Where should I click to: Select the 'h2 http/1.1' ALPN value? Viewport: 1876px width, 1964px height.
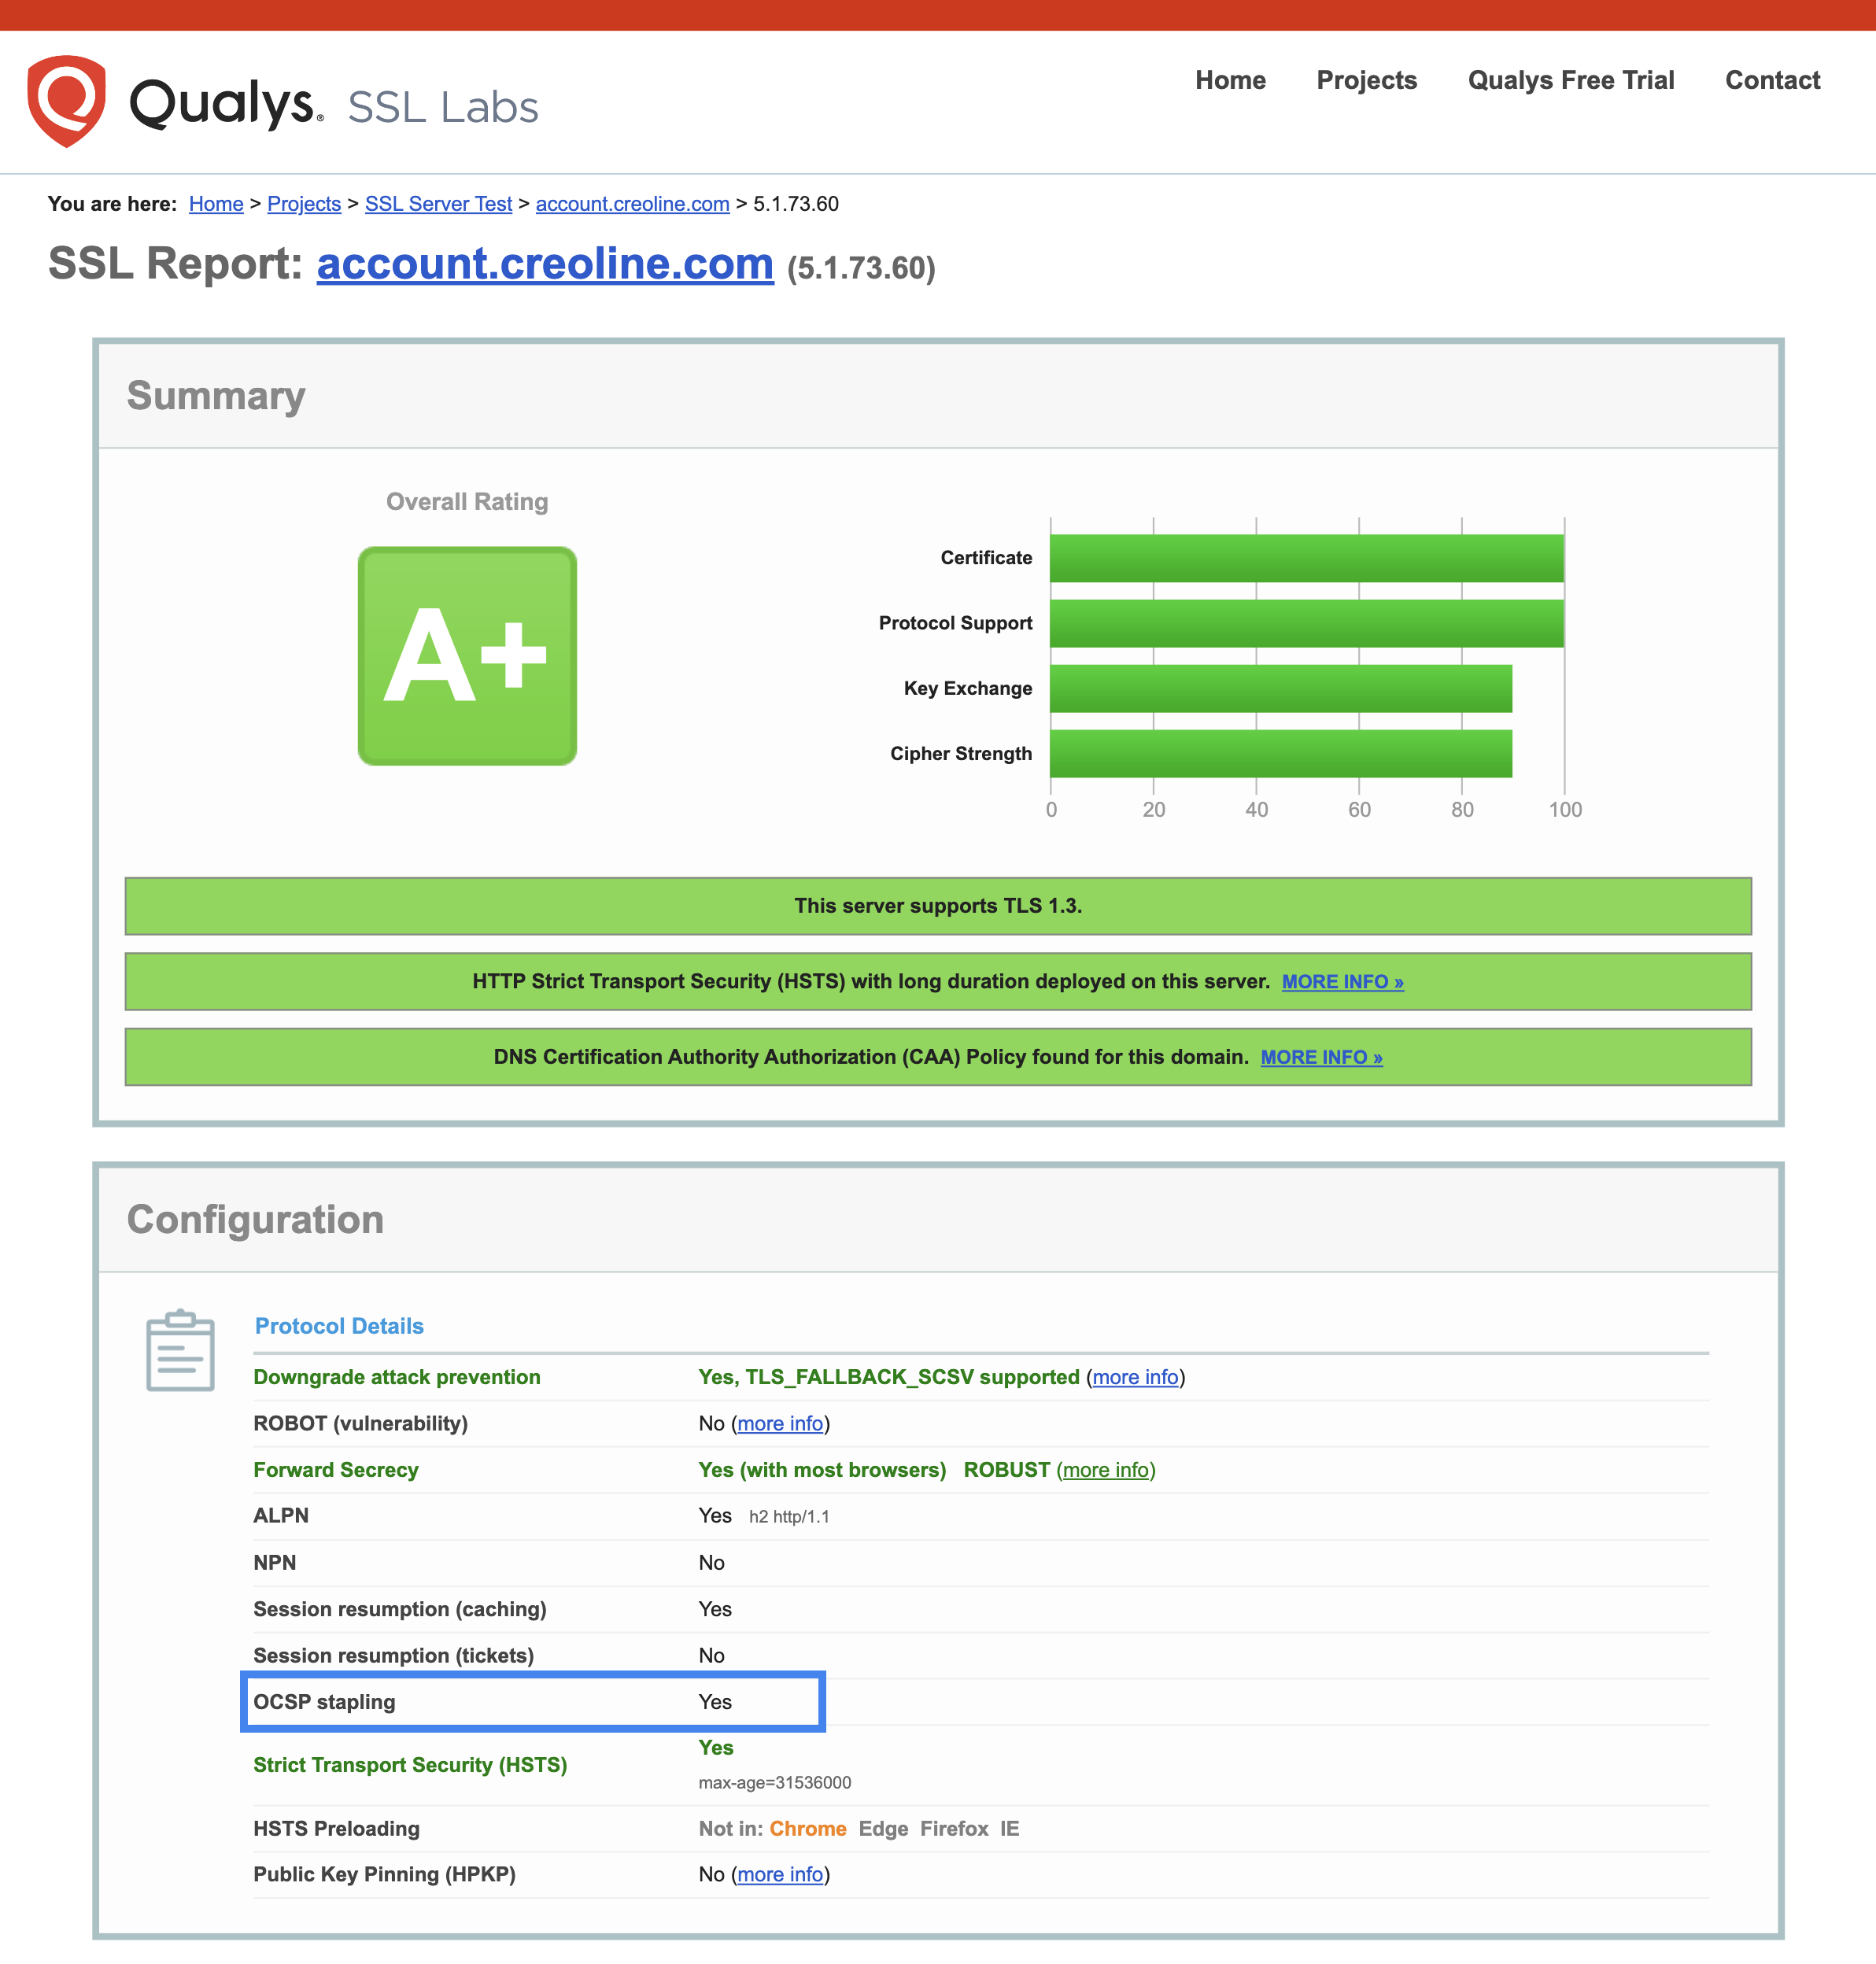coord(789,1517)
